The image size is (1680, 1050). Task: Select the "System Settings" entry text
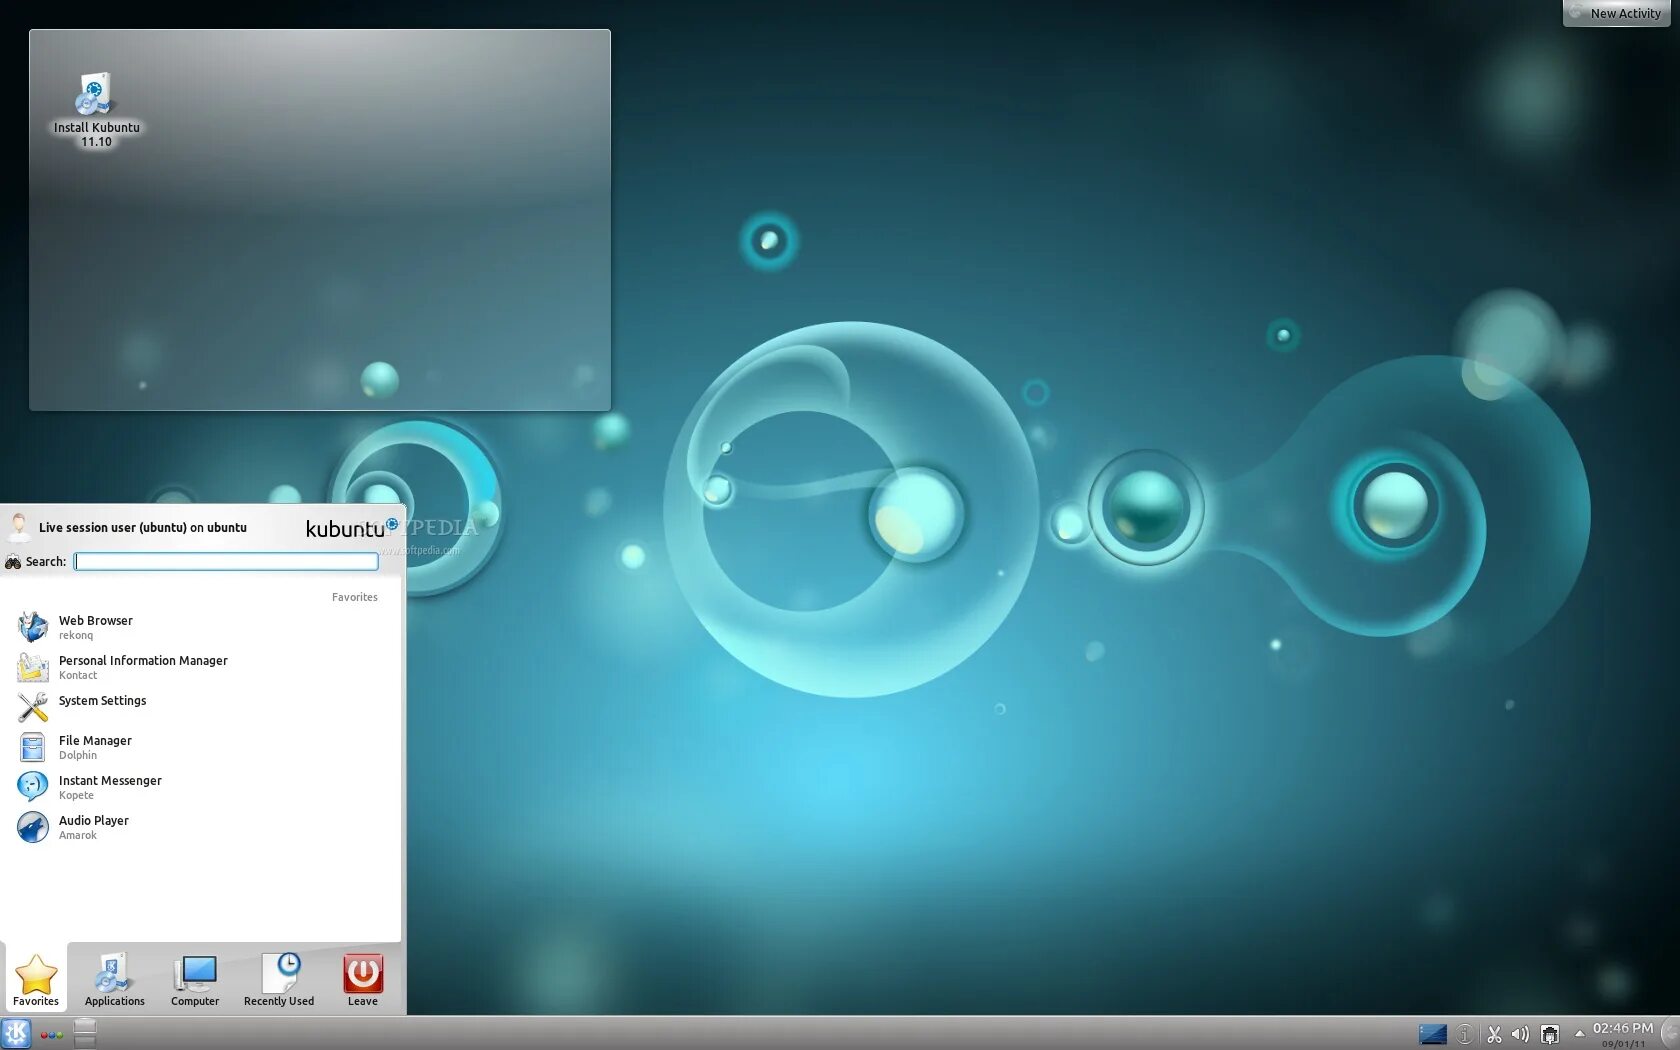pyautogui.click(x=102, y=701)
